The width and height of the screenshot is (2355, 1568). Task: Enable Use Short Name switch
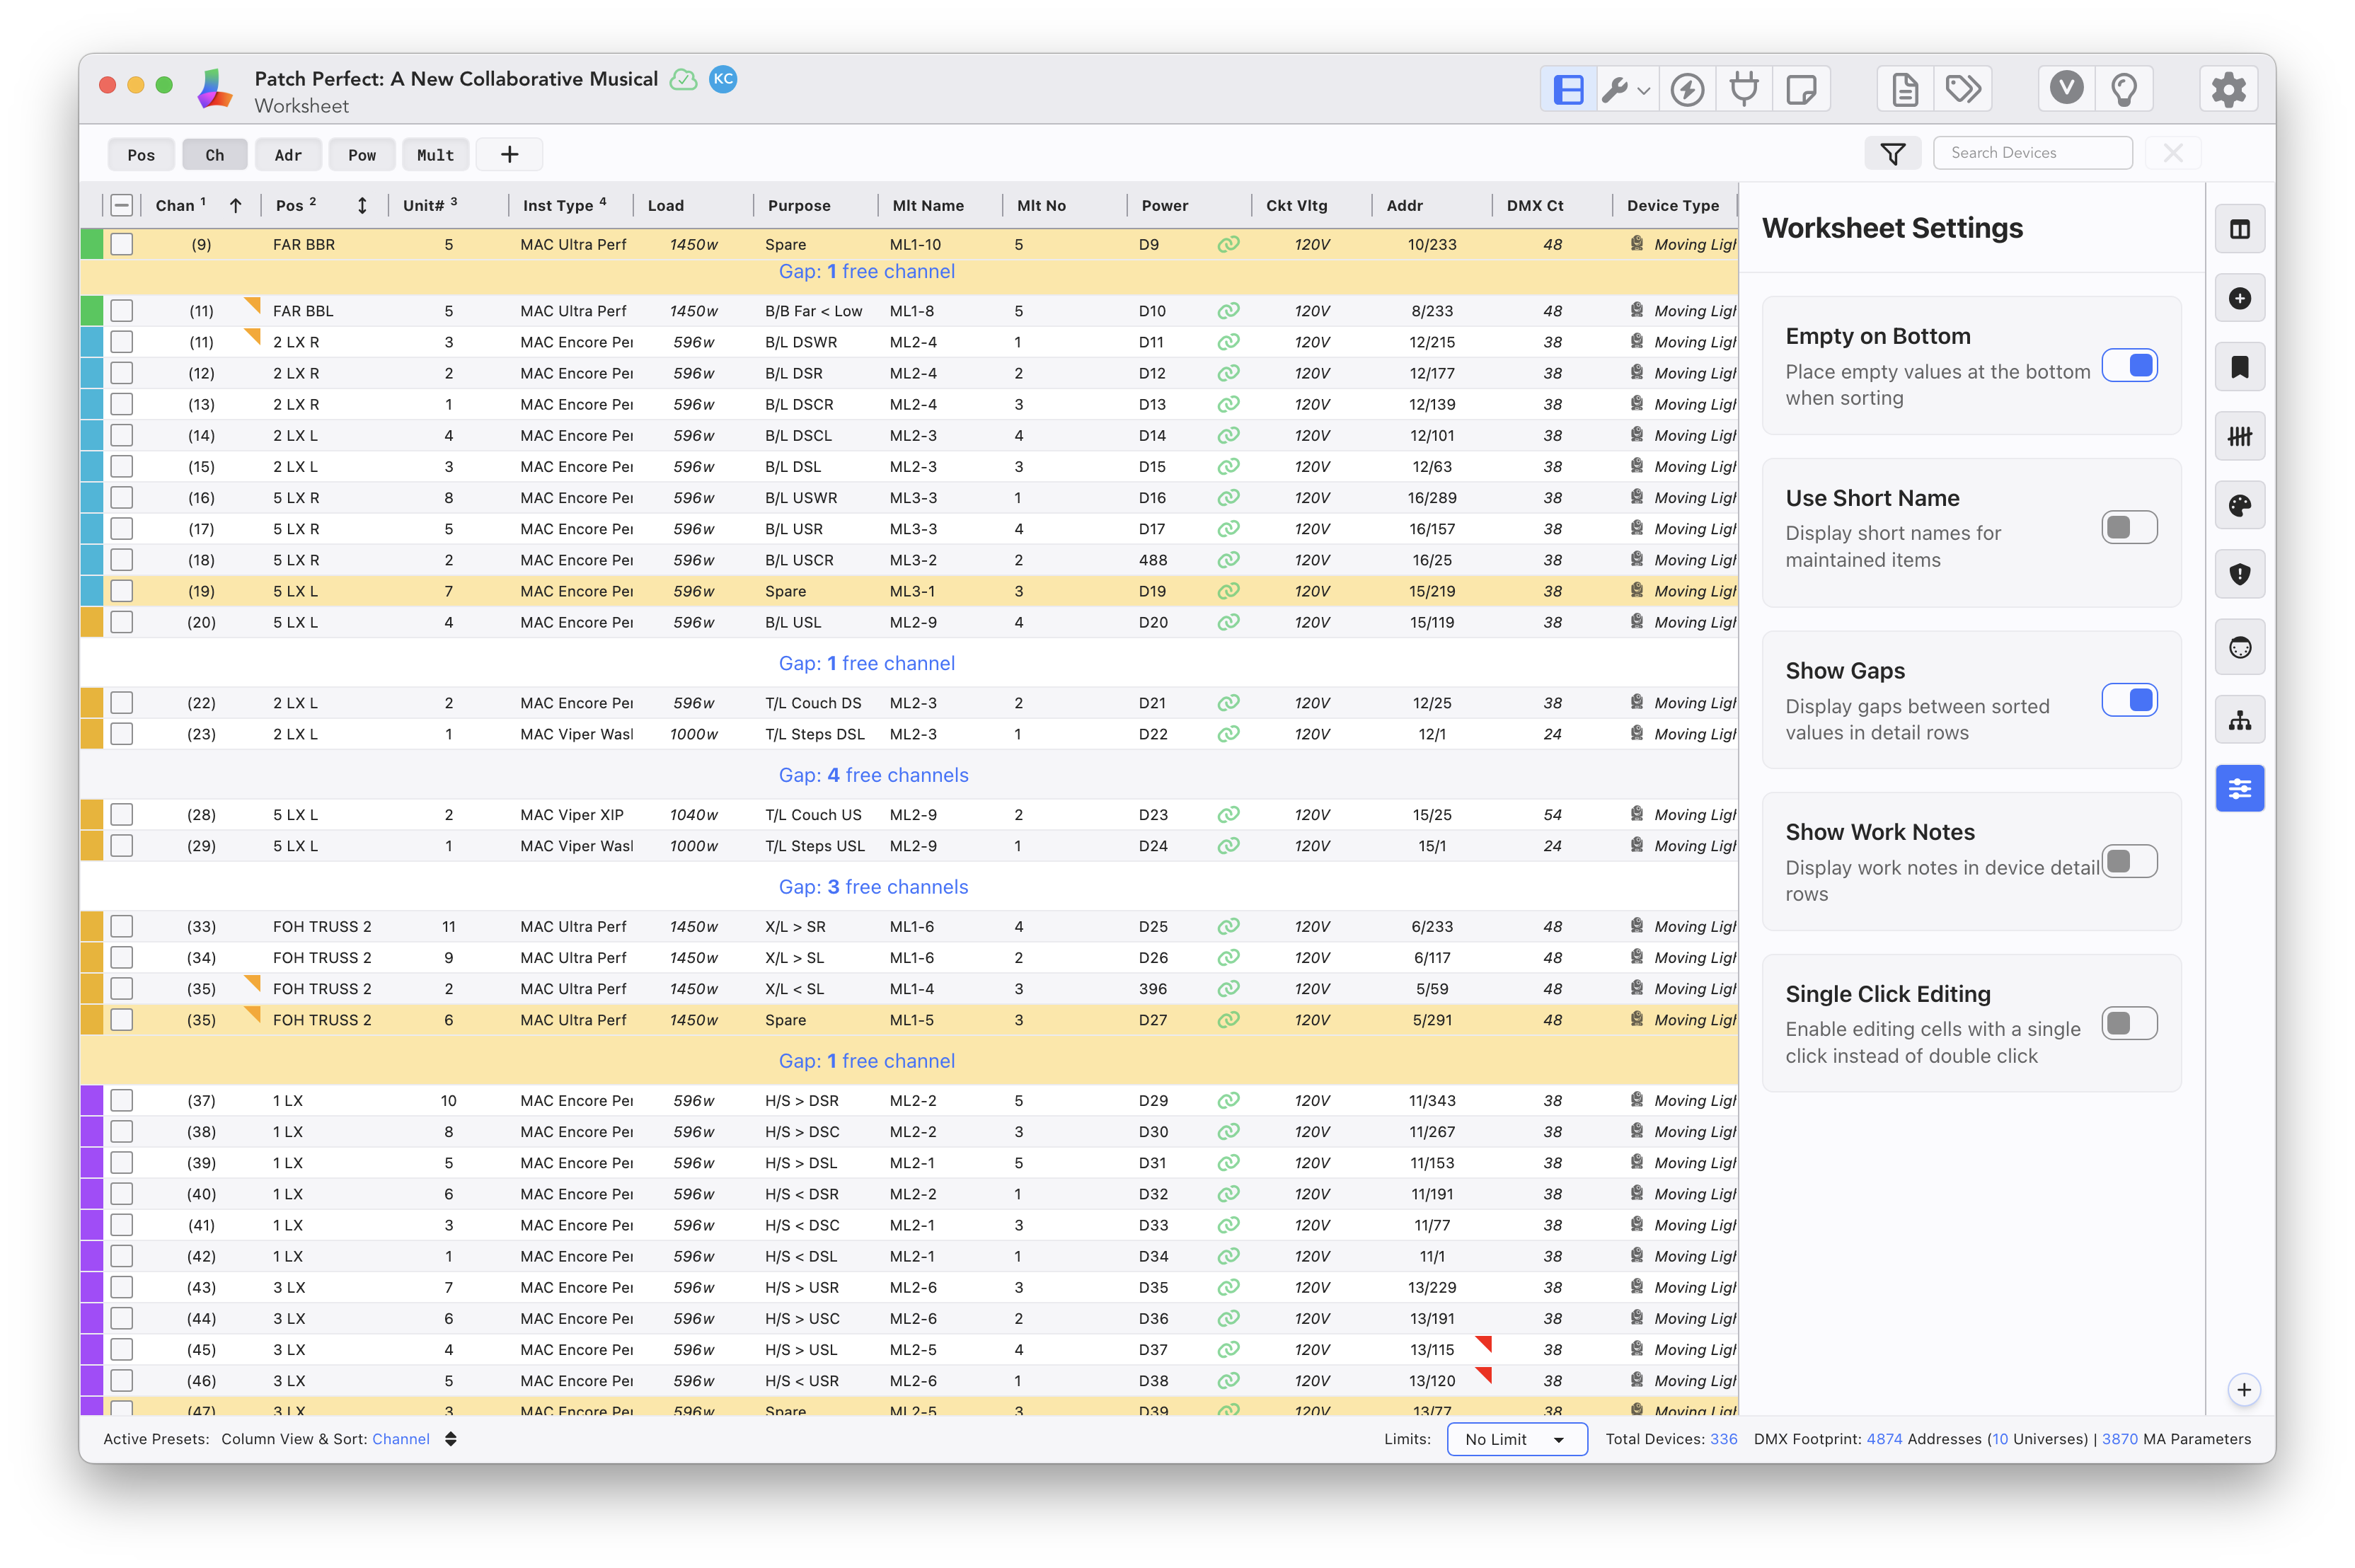(x=2129, y=527)
